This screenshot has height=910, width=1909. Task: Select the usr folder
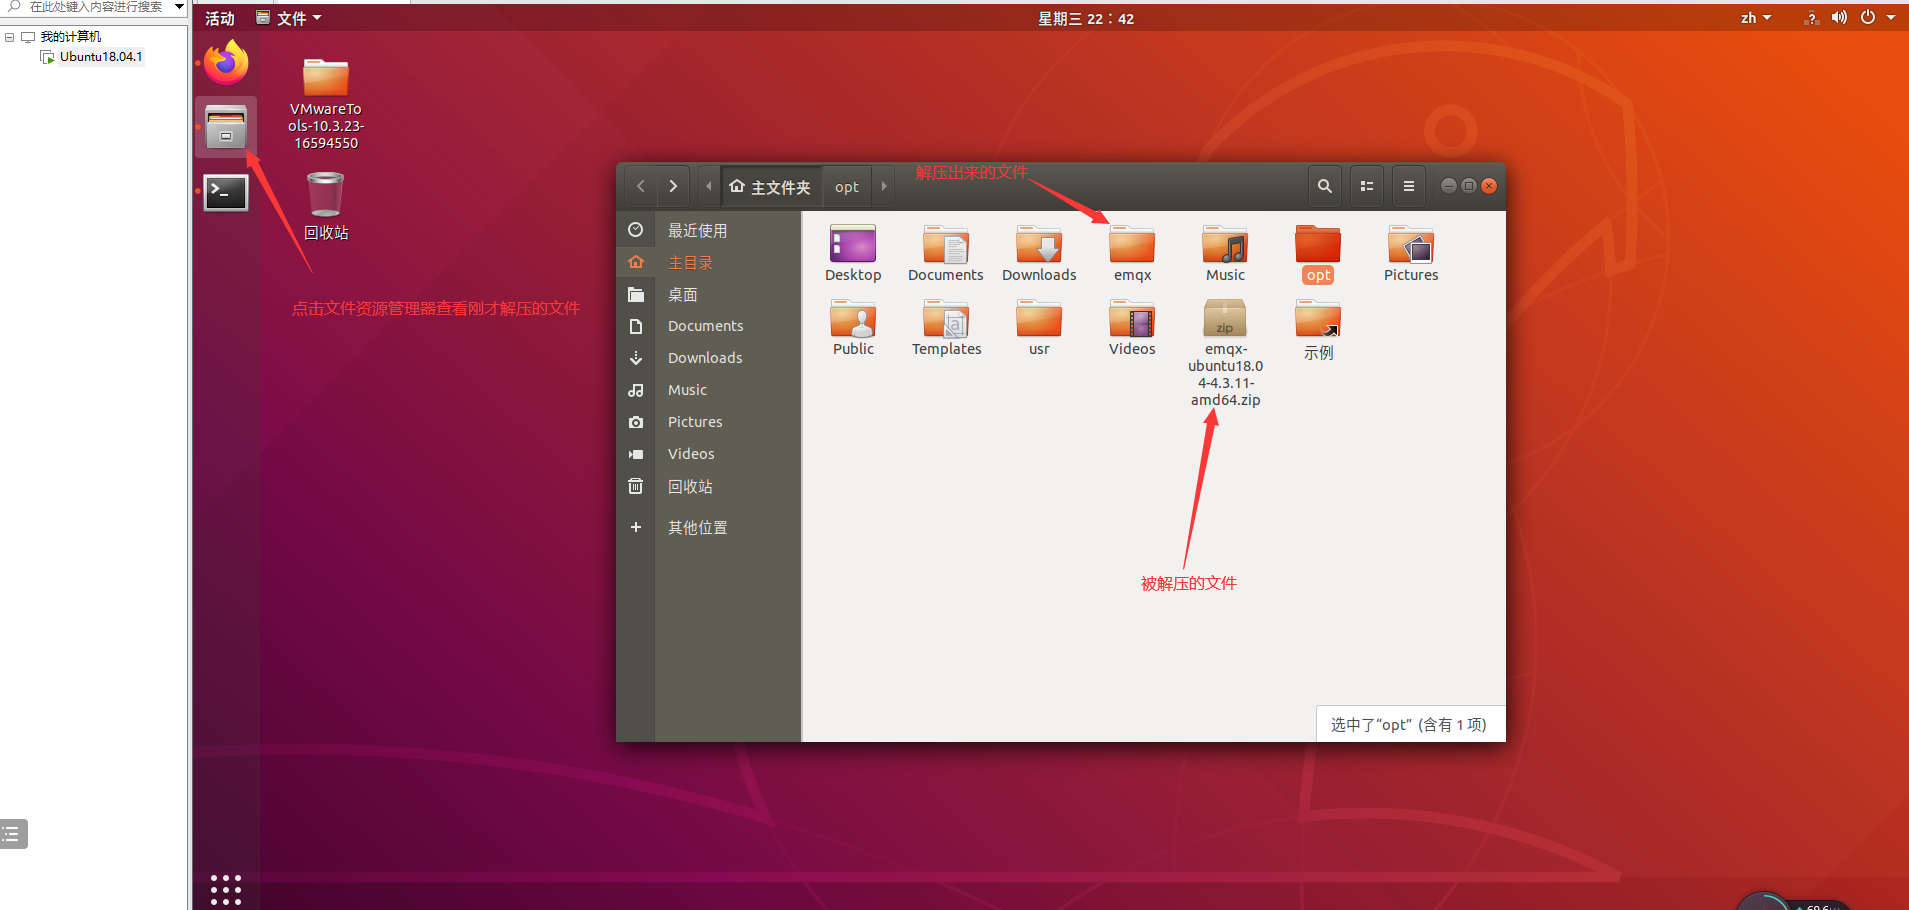1039,328
